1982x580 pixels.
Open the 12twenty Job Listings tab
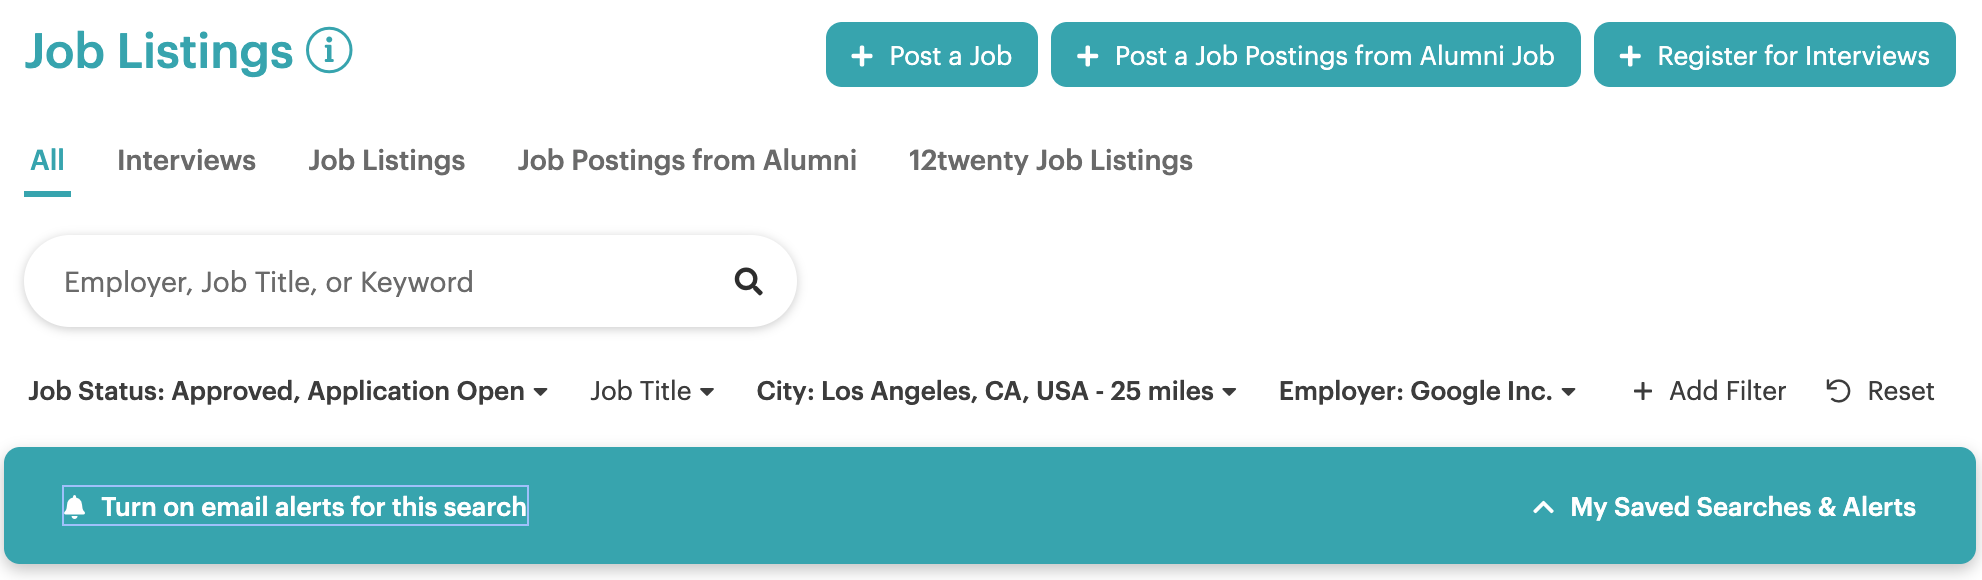point(1050,160)
